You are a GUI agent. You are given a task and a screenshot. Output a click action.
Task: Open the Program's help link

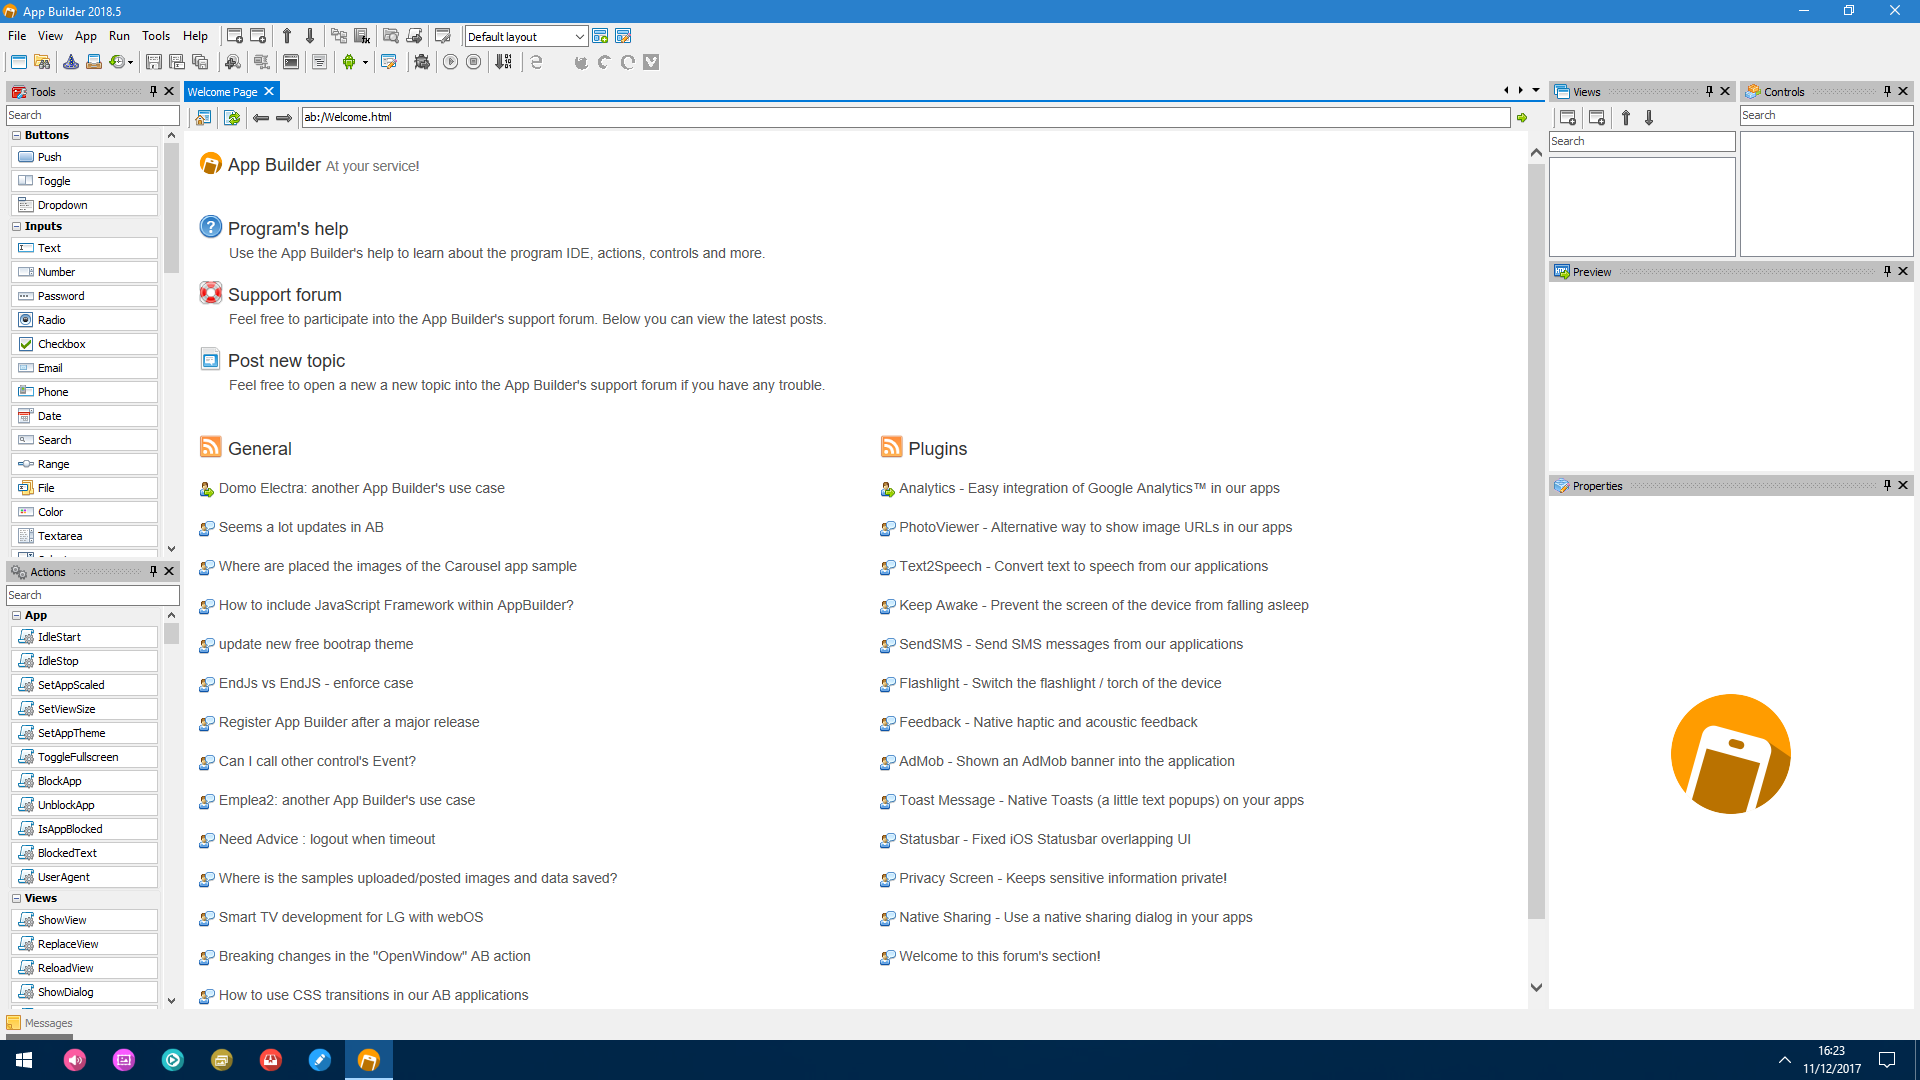point(288,229)
